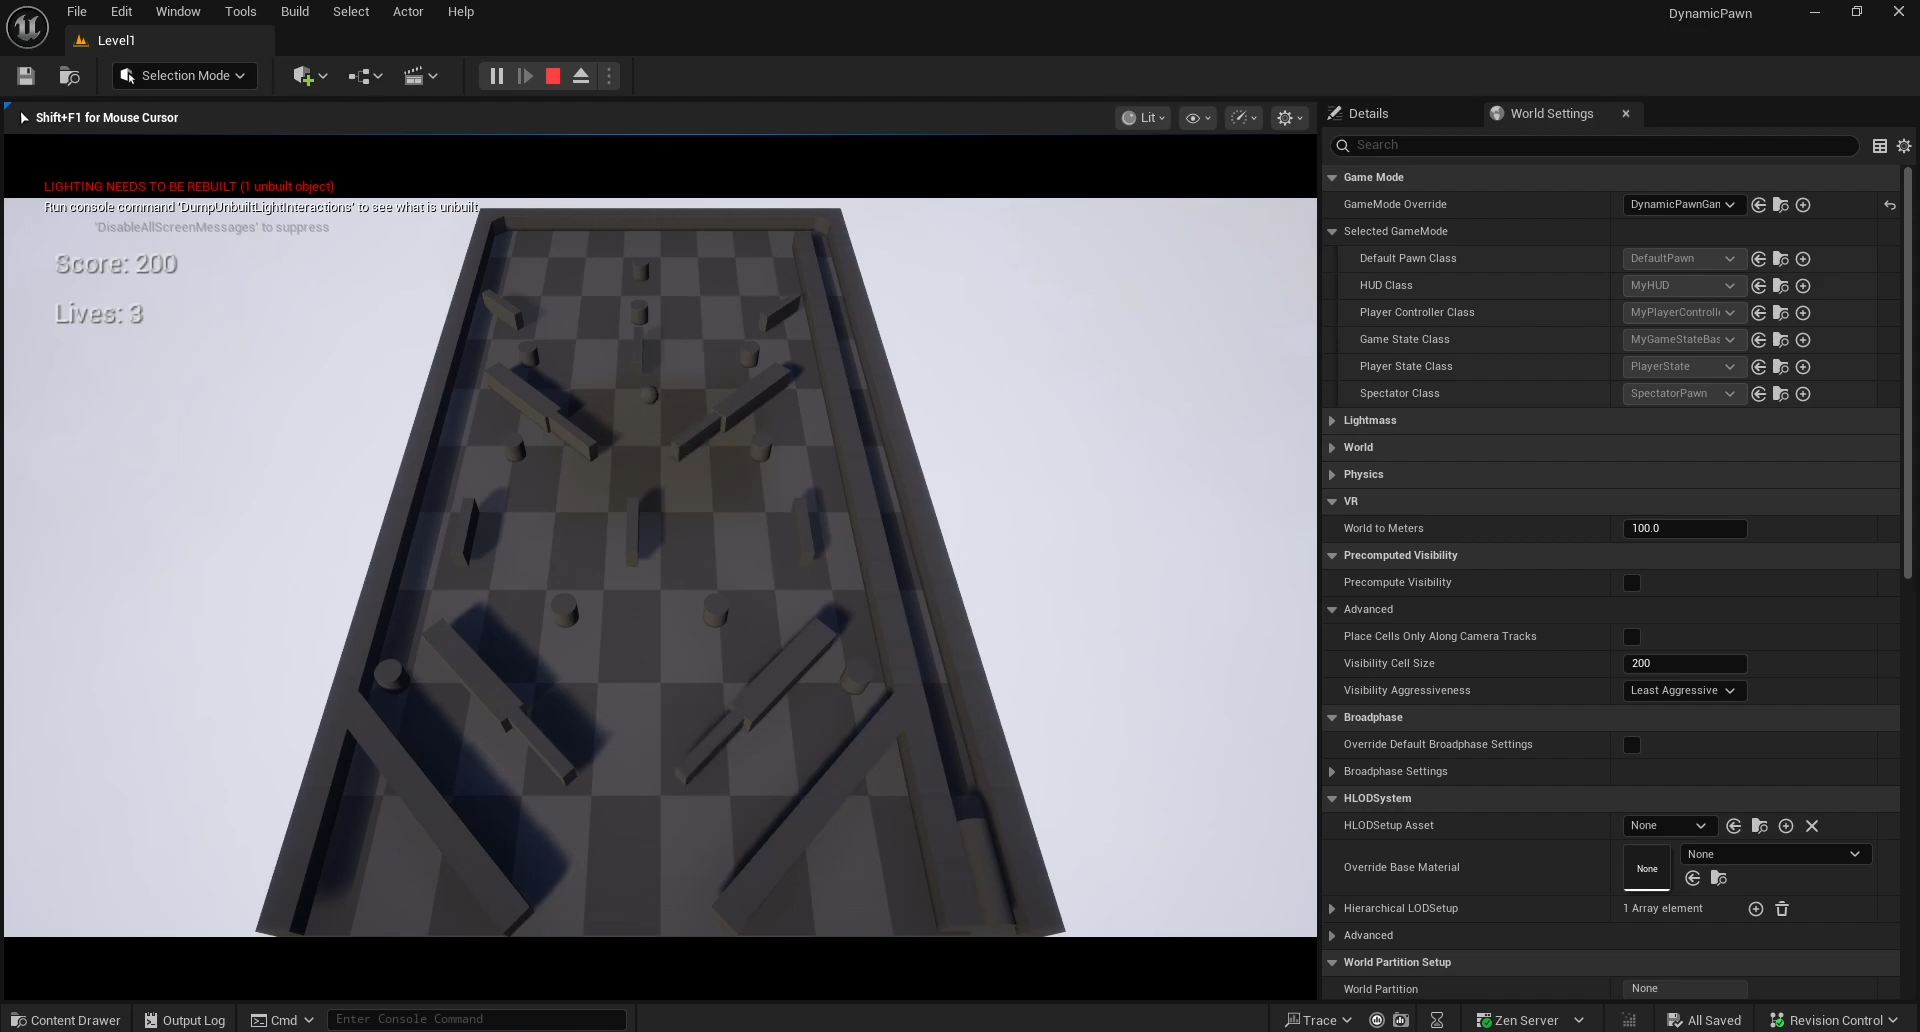The height and width of the screenshot is (1032, 1920).
Task: Open the Output Log
Action: tap(185, 1020)
